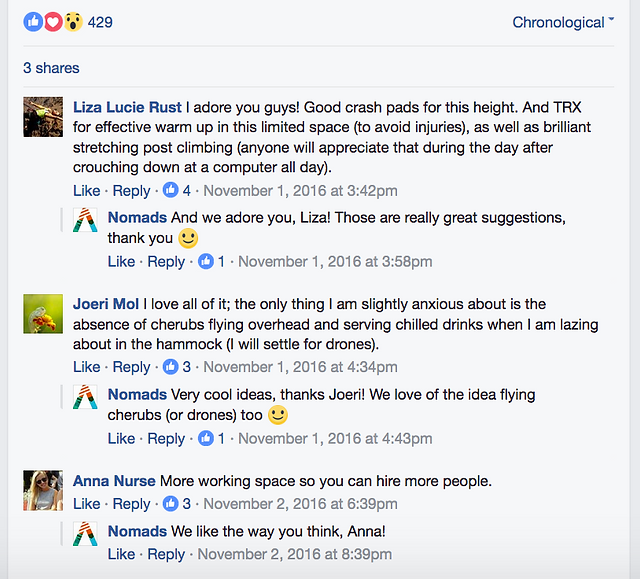
Task: Click like-count thumb icon on Joeri Mol's comment
Action: pos(171,367)
